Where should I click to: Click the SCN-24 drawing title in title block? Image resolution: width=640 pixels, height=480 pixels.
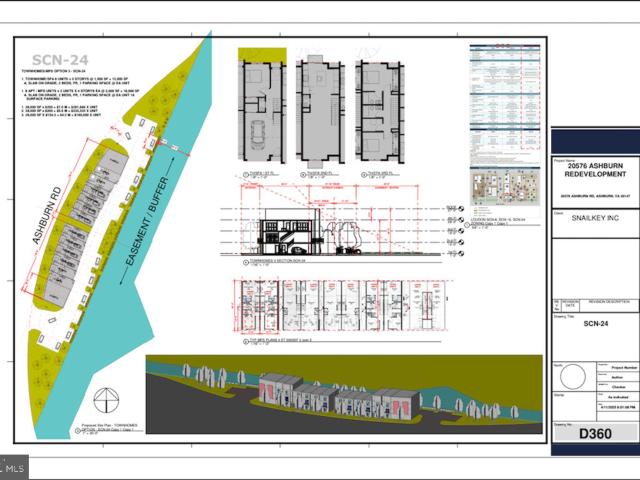pos(594,323)
